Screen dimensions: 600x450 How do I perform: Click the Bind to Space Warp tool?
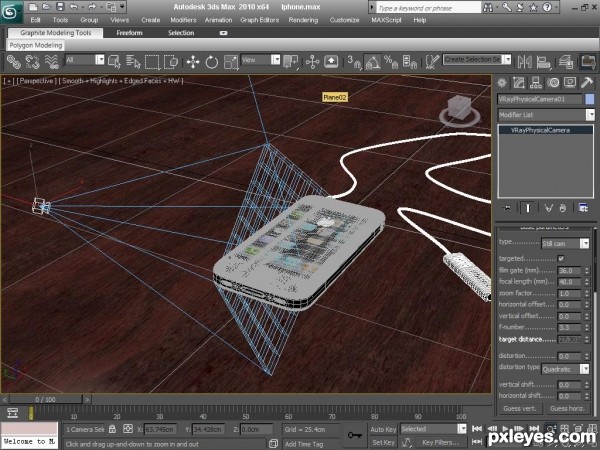coord(52,62)
